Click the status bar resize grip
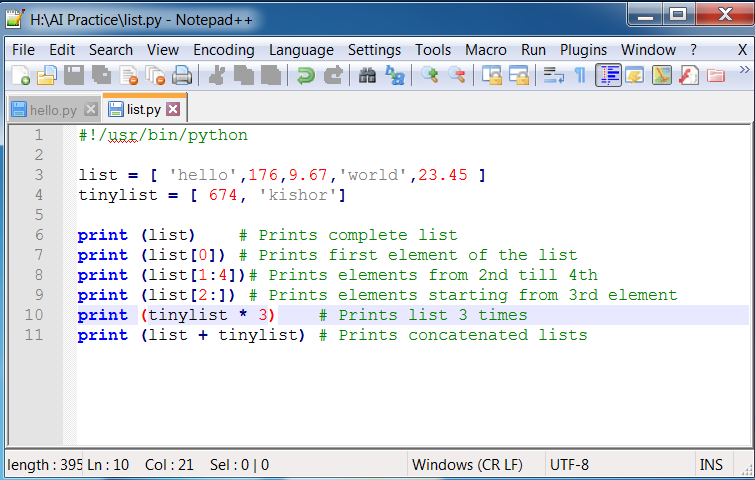Screen dimensions: 755x480 click(x=746, y=469)
